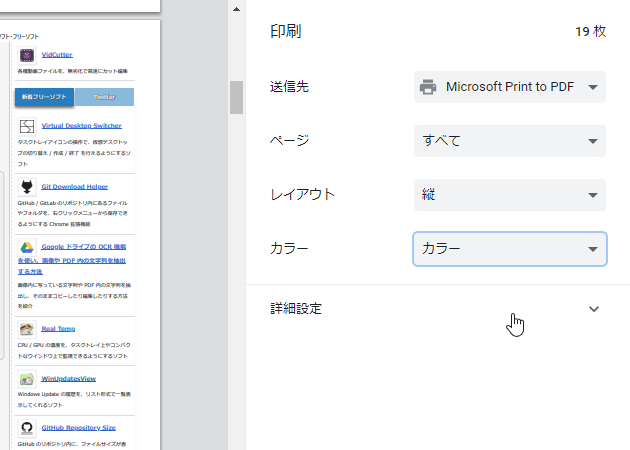Viewport: 630px width, 450px height.
Task: Click the Git Download Helper fox icon
Action: coord(27,187)
